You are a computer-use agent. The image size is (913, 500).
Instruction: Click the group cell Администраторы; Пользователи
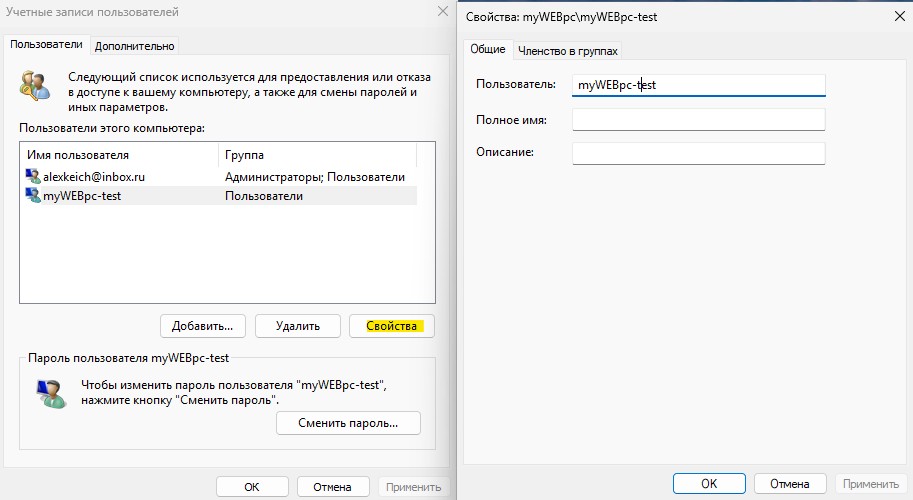315,177
